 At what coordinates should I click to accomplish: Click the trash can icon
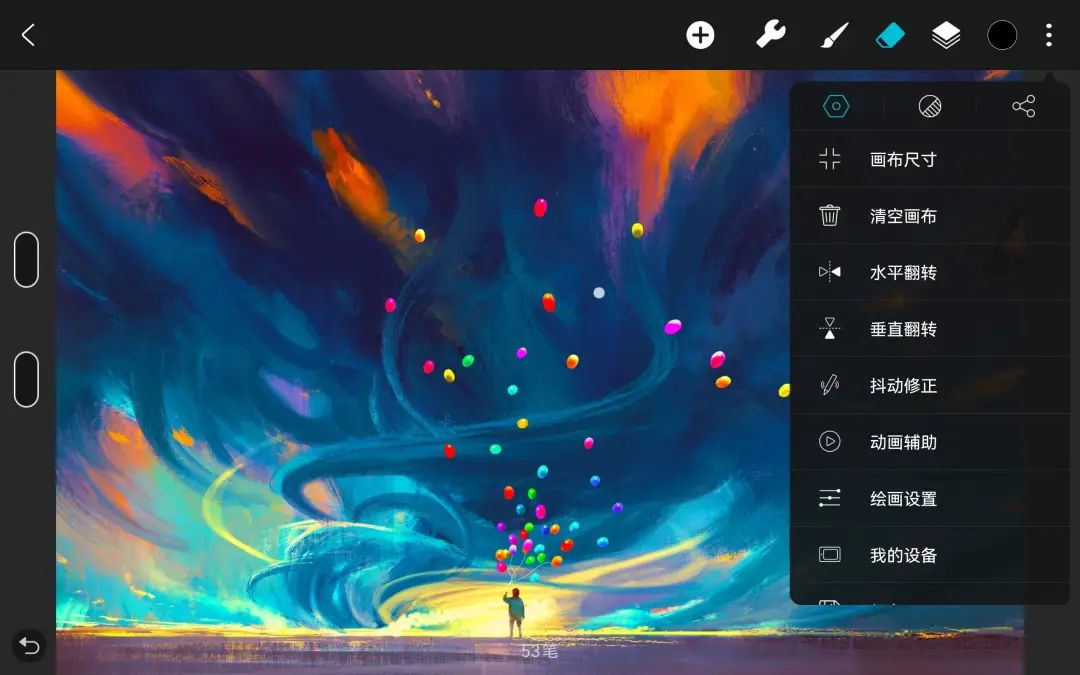click(829, 216)
